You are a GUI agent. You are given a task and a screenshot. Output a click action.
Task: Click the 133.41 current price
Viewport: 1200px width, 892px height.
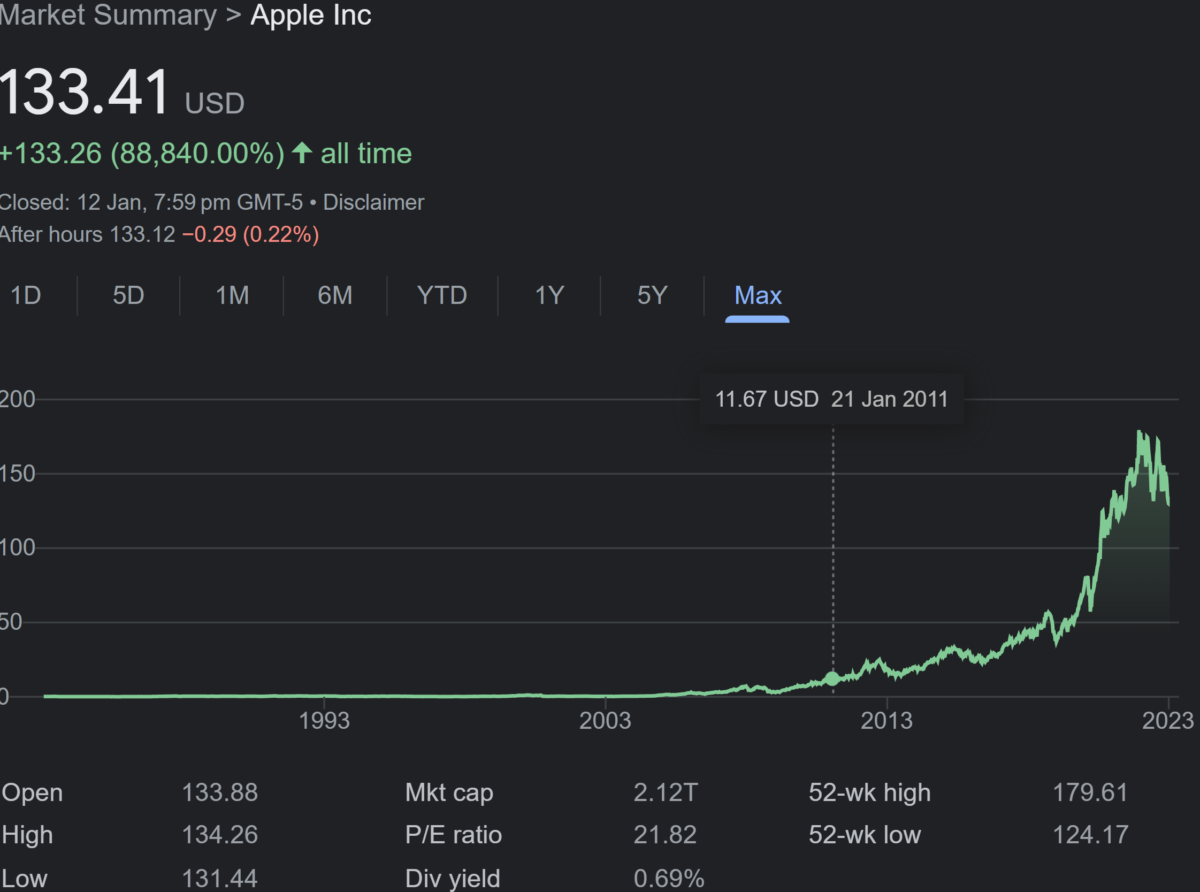[85, 93]
